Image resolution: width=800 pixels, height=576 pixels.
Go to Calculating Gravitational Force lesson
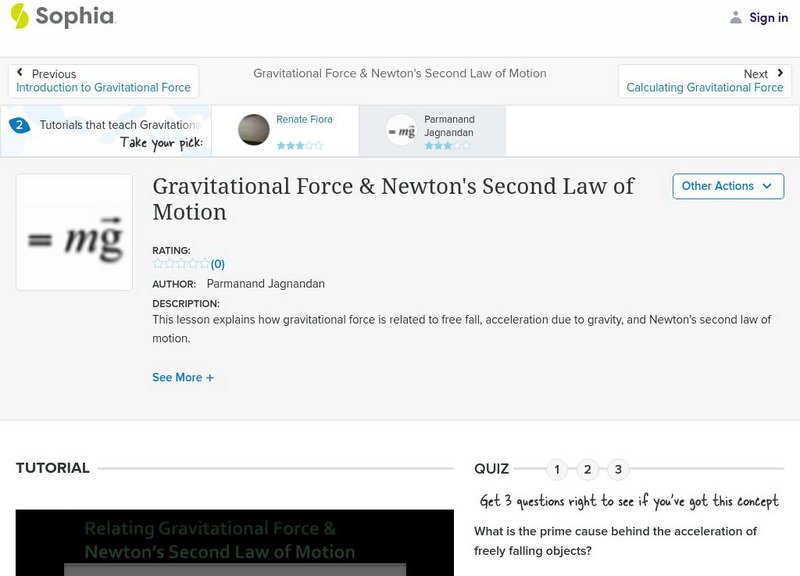(707, 87)
